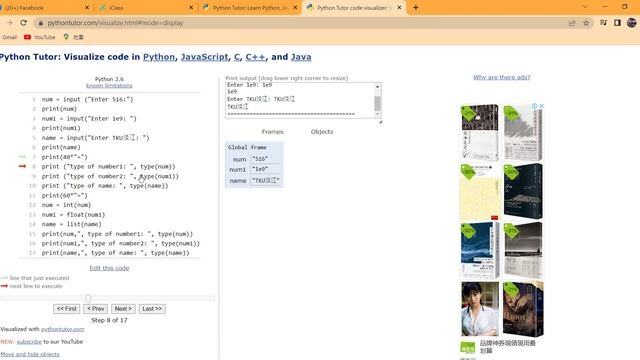Open the C++ link in heading
Viewport: 640px width, 360px height.
pos(255,57)
